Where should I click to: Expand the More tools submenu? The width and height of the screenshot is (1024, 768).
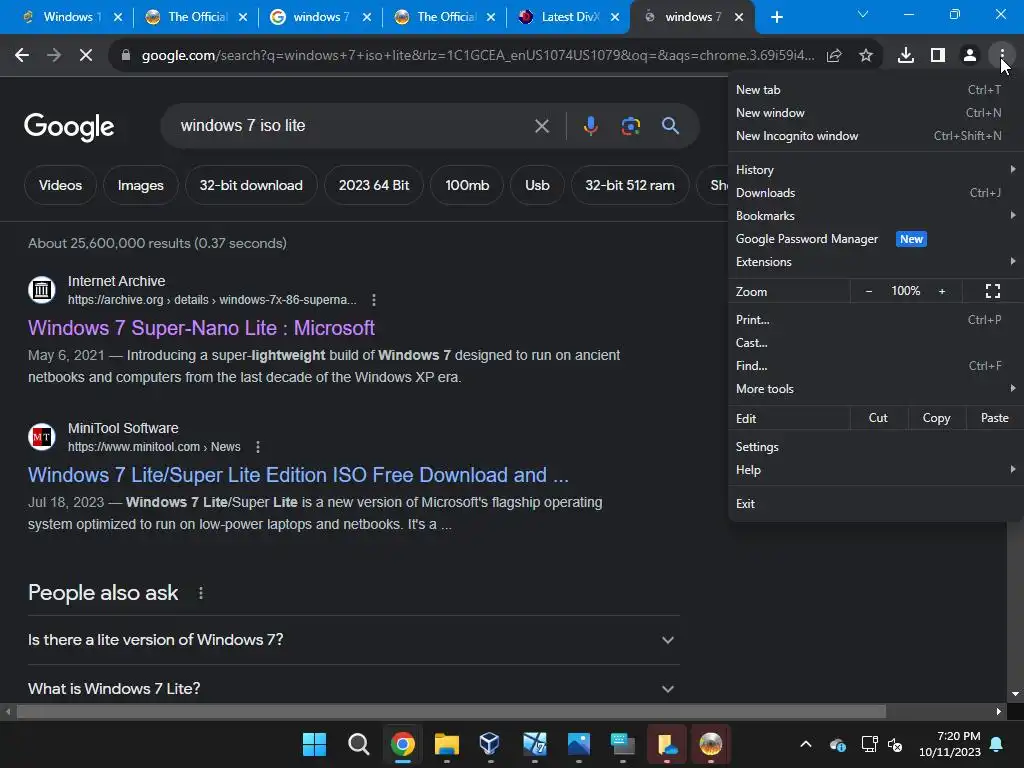coord(875,389)
